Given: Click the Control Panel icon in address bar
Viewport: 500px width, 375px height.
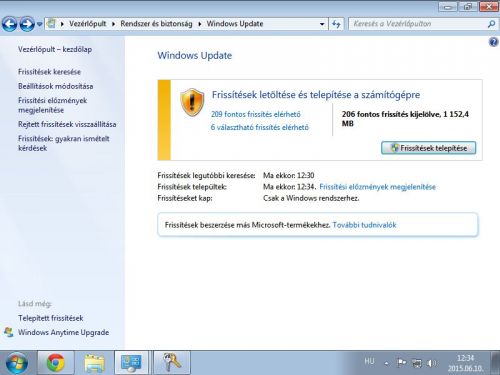Looking at the screenshot, I should (51, 24).
